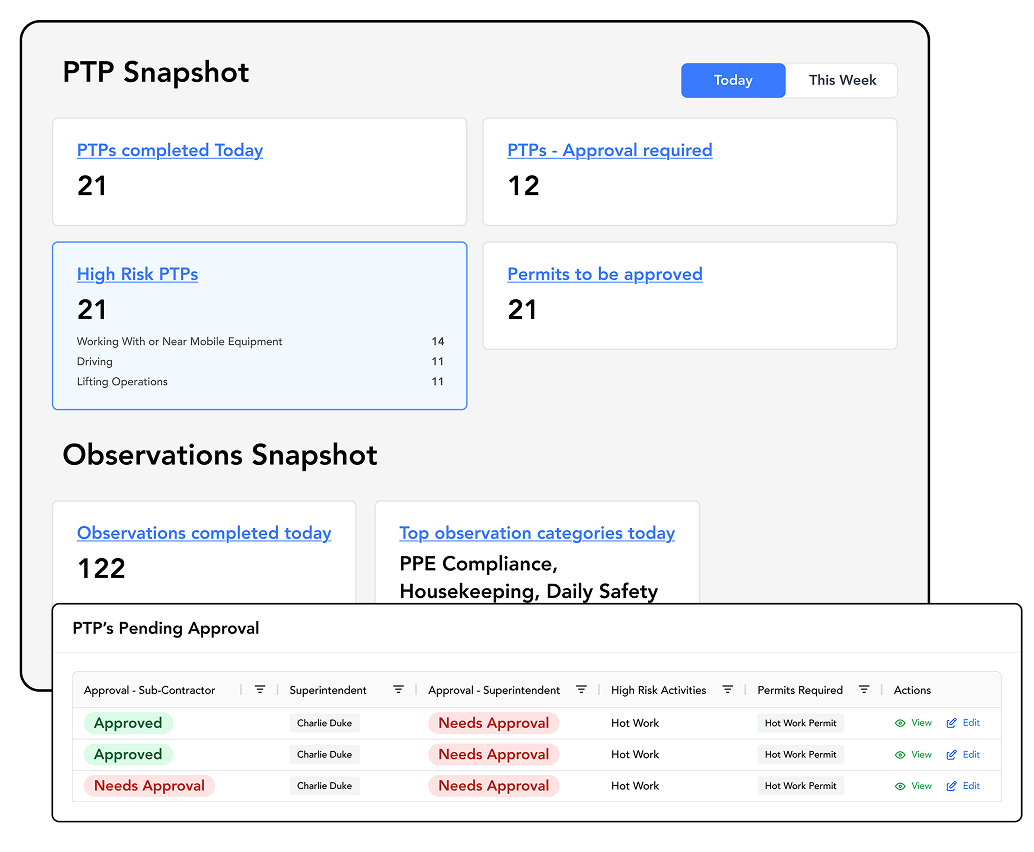1034x852 pixels.
Task: Open the PTPs completed Today link
Action: [x=170, y=150]
